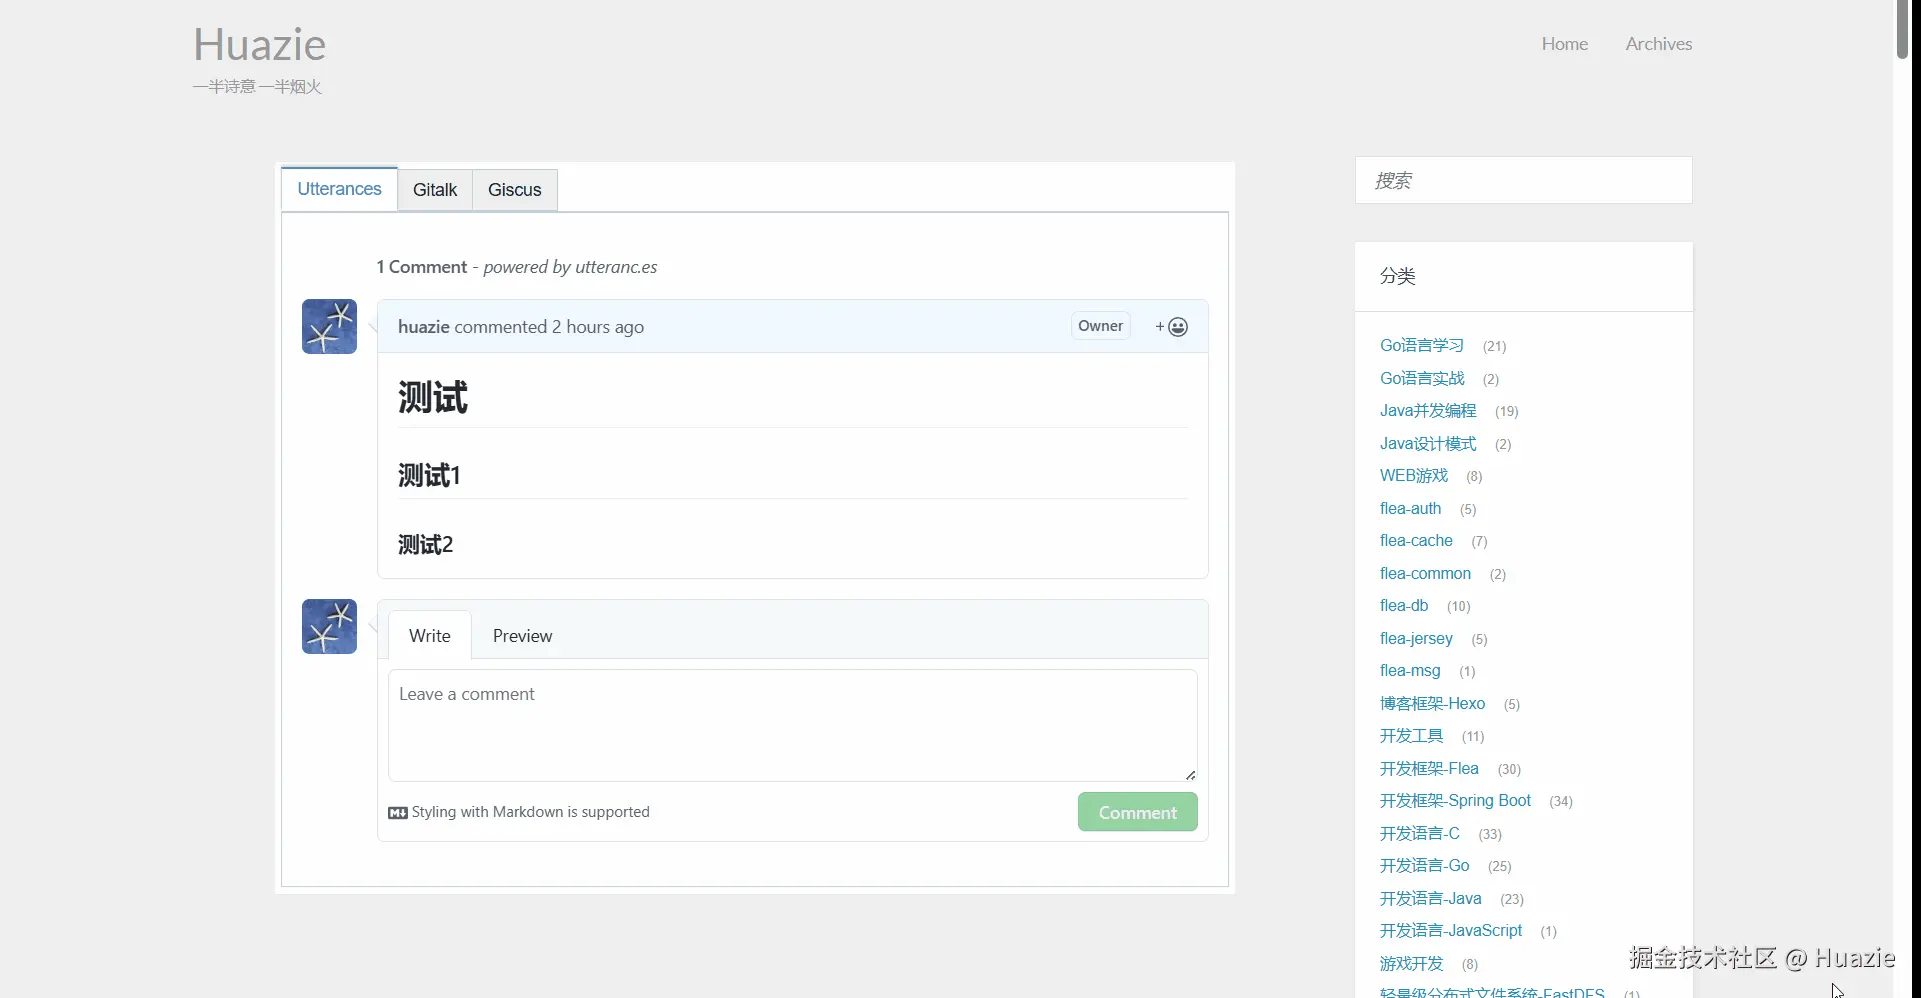Go to the Home page
Viewport: 1921px width, 998px height.
pos(1564,44)
